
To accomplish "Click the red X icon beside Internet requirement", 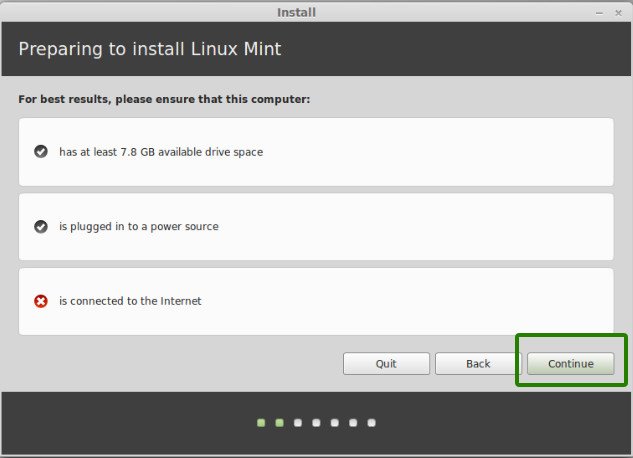I will click(41, 301).
